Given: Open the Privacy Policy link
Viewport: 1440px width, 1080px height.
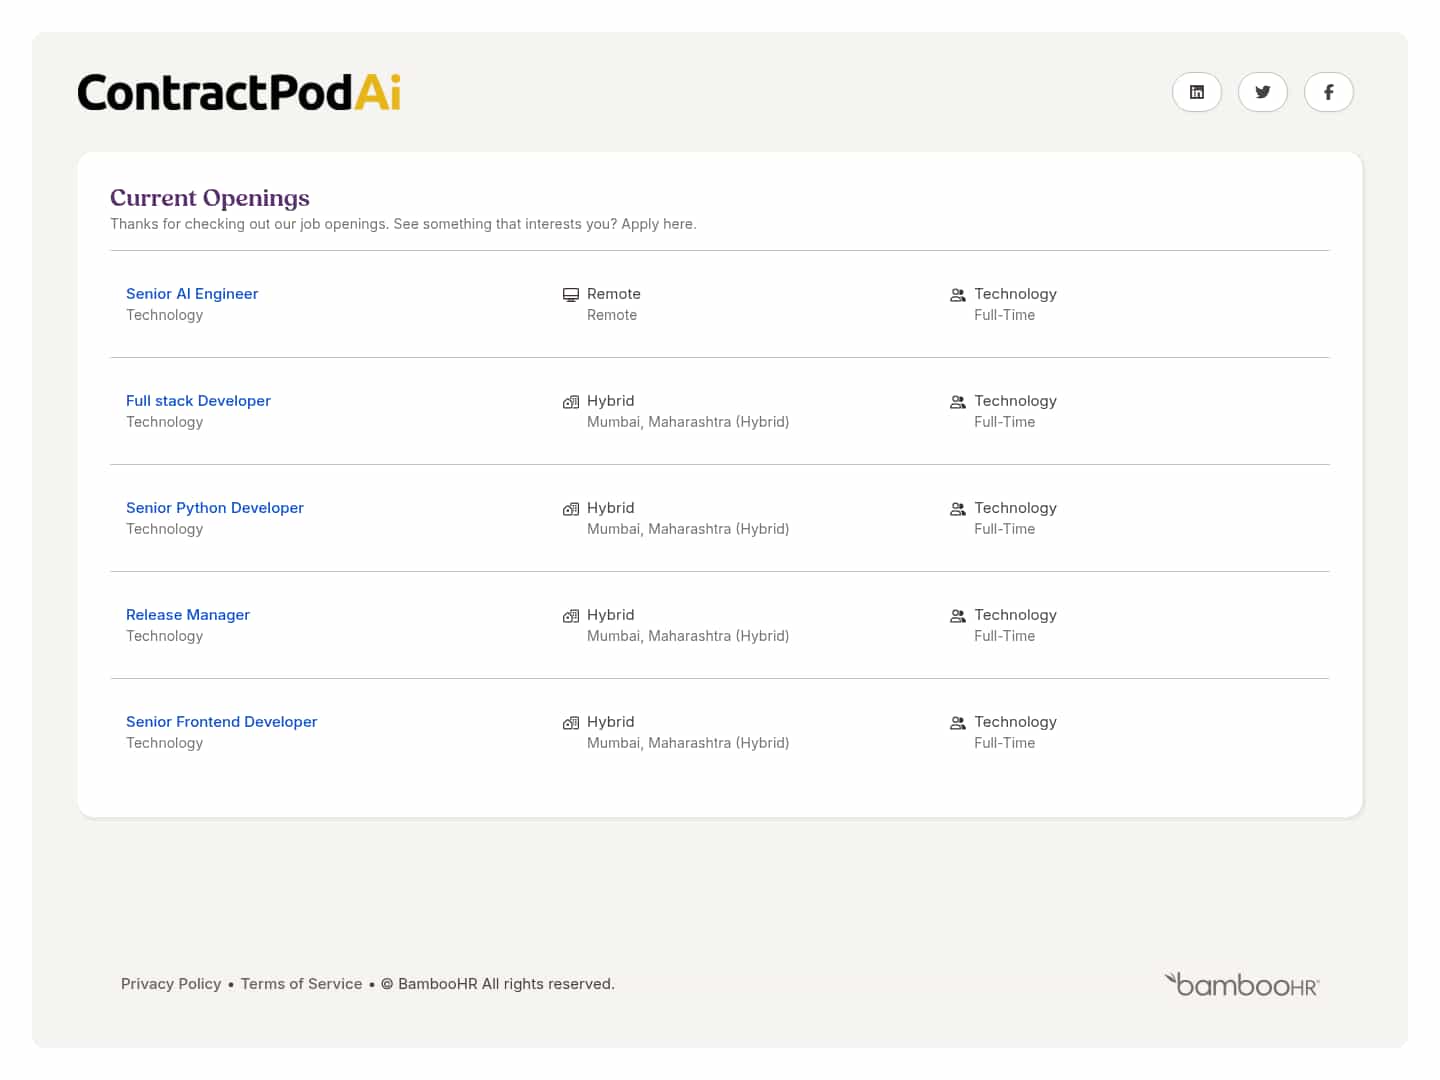Looking at the screenshot, I should (x=171, y=984).
